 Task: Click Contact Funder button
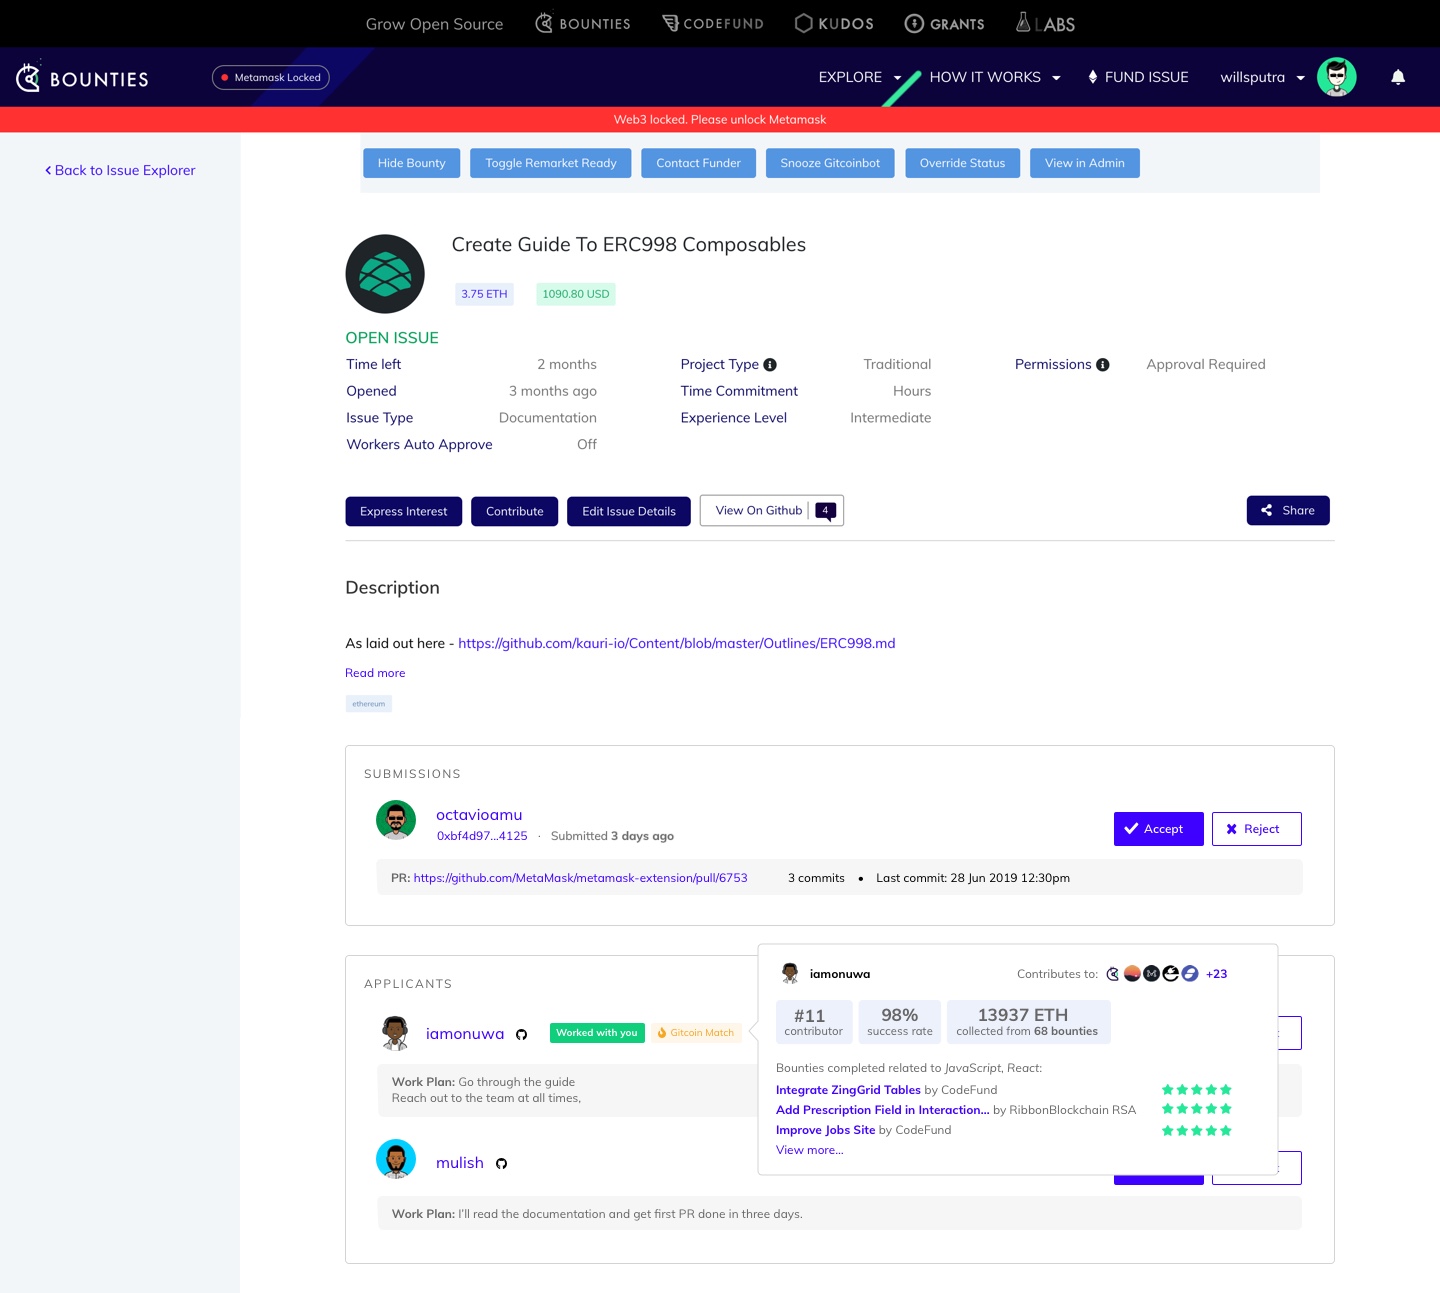698,163
